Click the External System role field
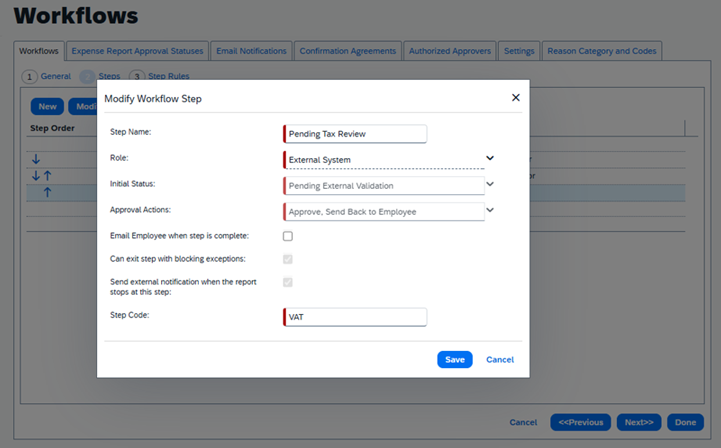Screen dimensions: 721x448 click(384, 160)
